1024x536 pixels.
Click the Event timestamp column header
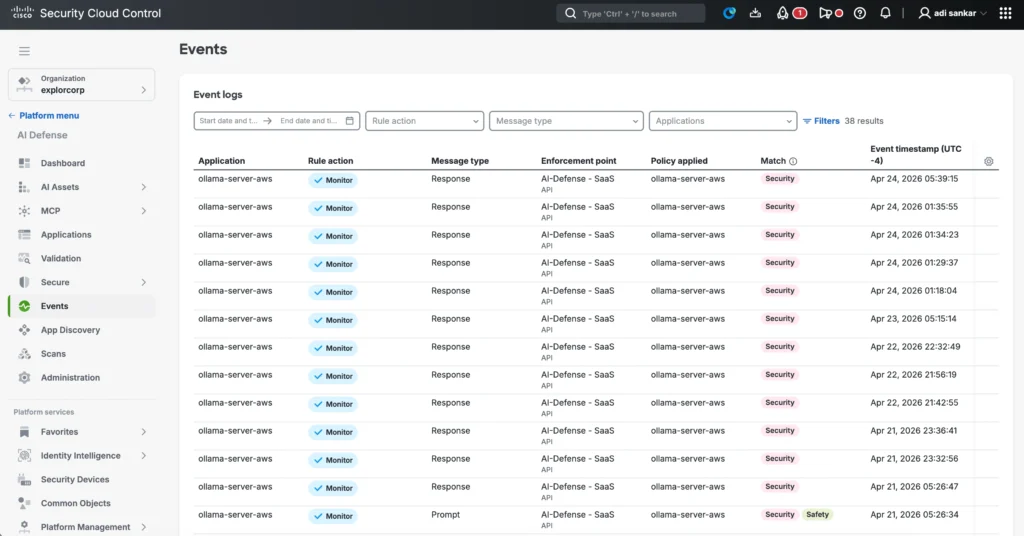click(x=916, y=155)
